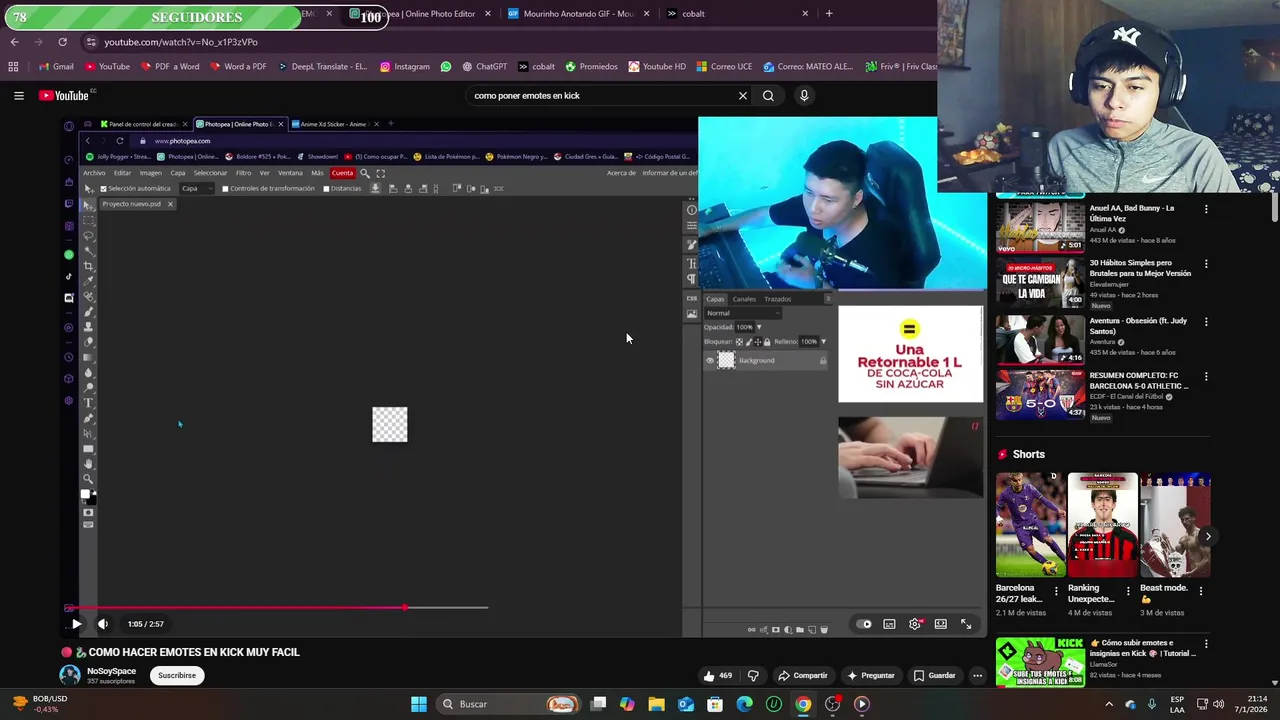This screenshot has width=1280, height=720.
Task: Expand the Opacidad 100% dropdown arrow
Action: coord(759,327)
